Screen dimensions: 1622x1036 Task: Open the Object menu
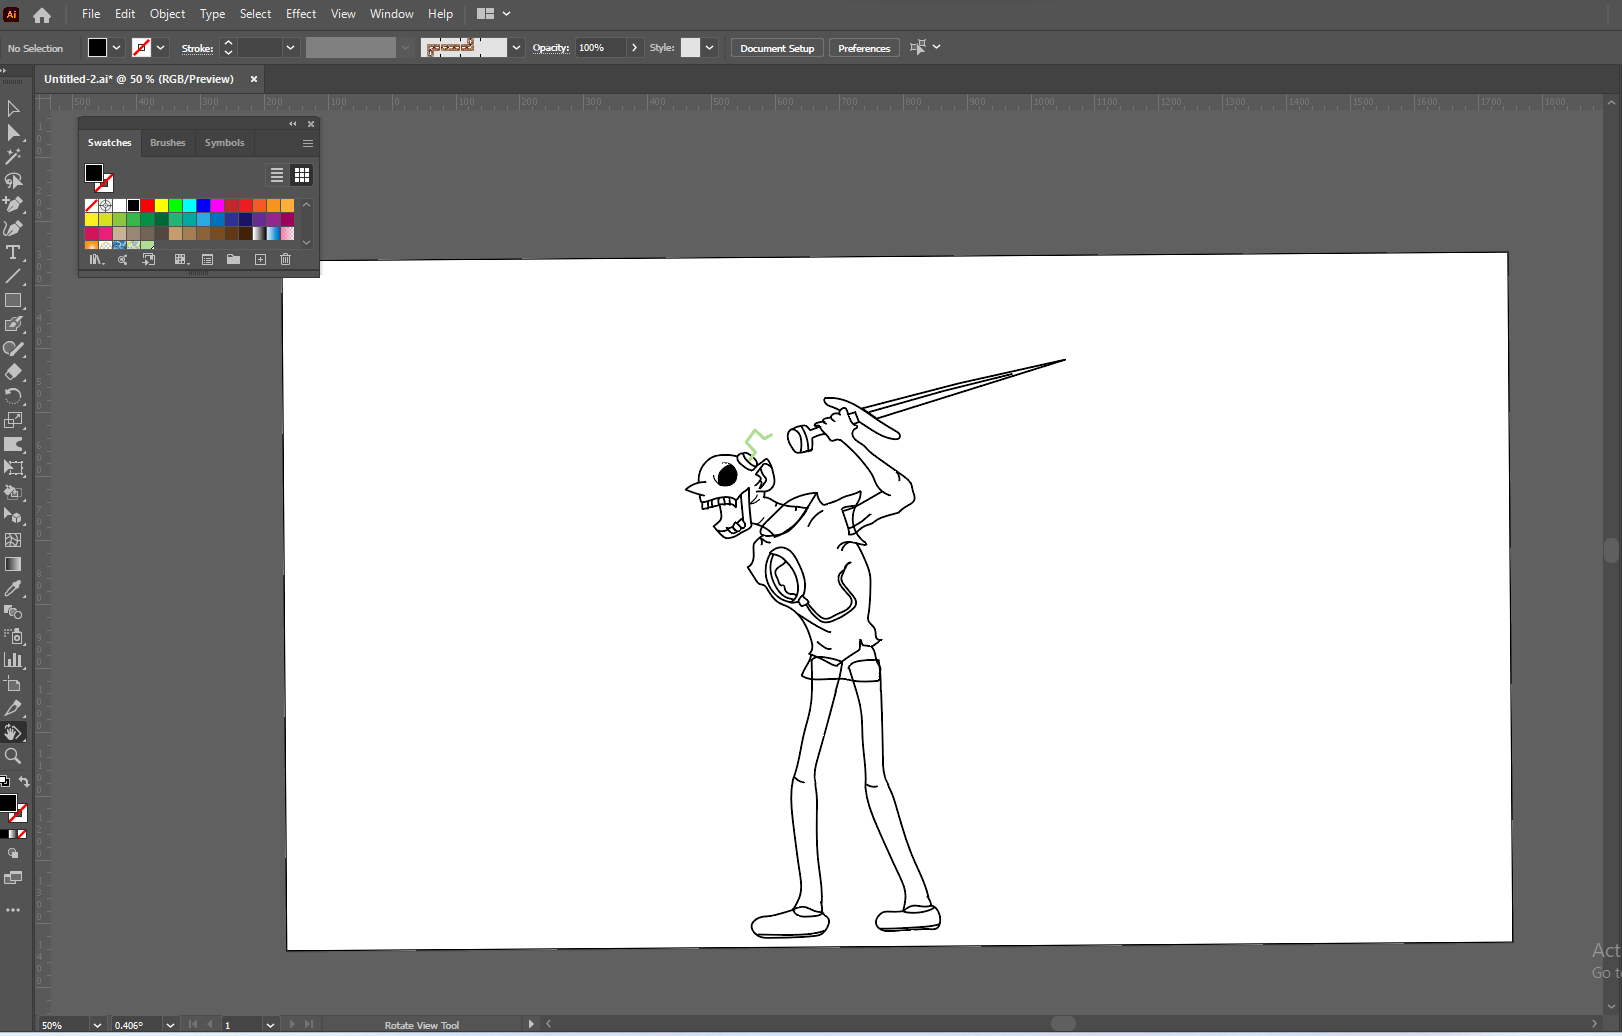[x=167, y=14]
